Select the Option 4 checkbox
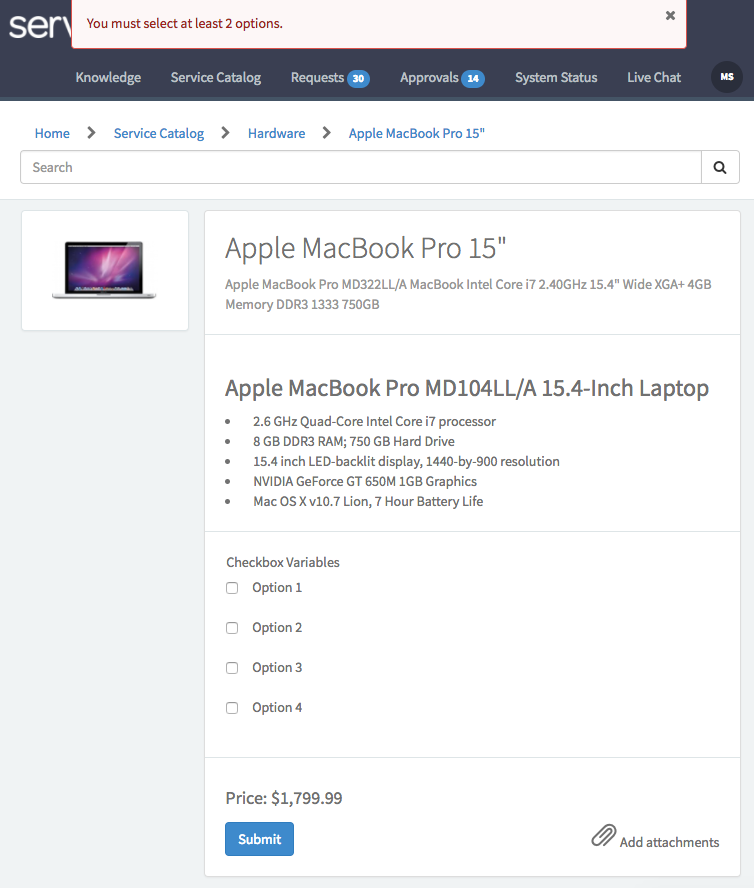The width and height of the screenshot is (754, 888). point(232,708)
